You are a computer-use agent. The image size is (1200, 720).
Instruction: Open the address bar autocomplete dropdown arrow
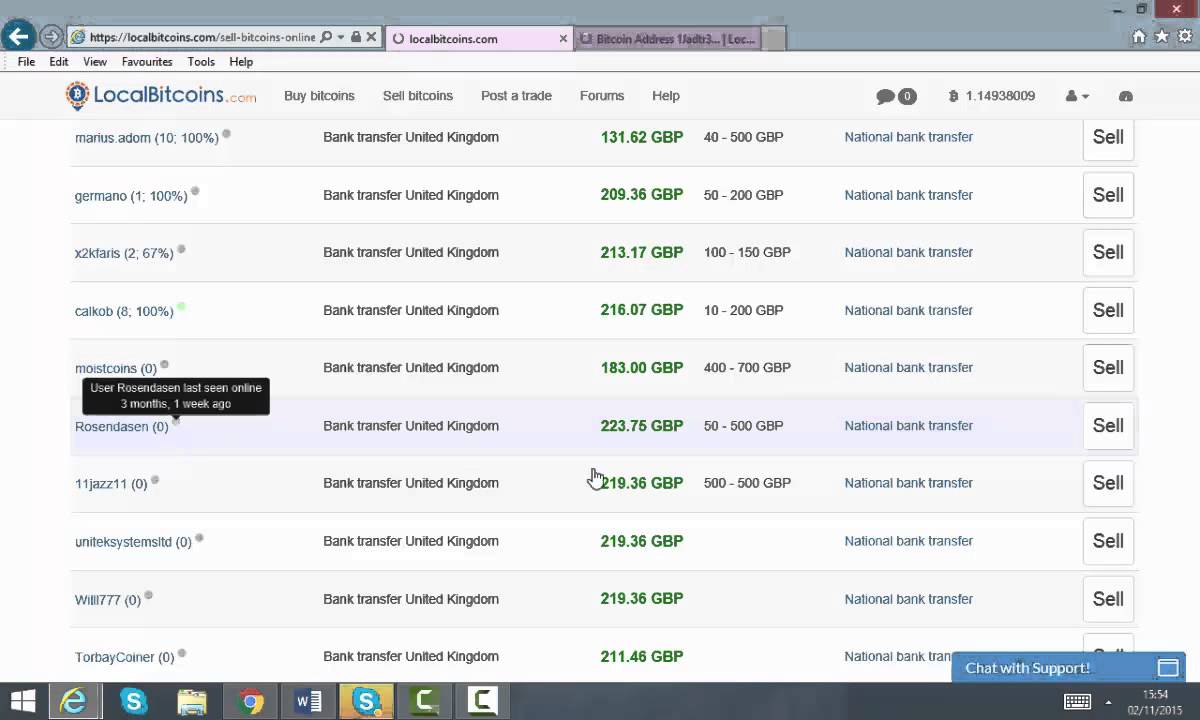(x=341, y=37)
